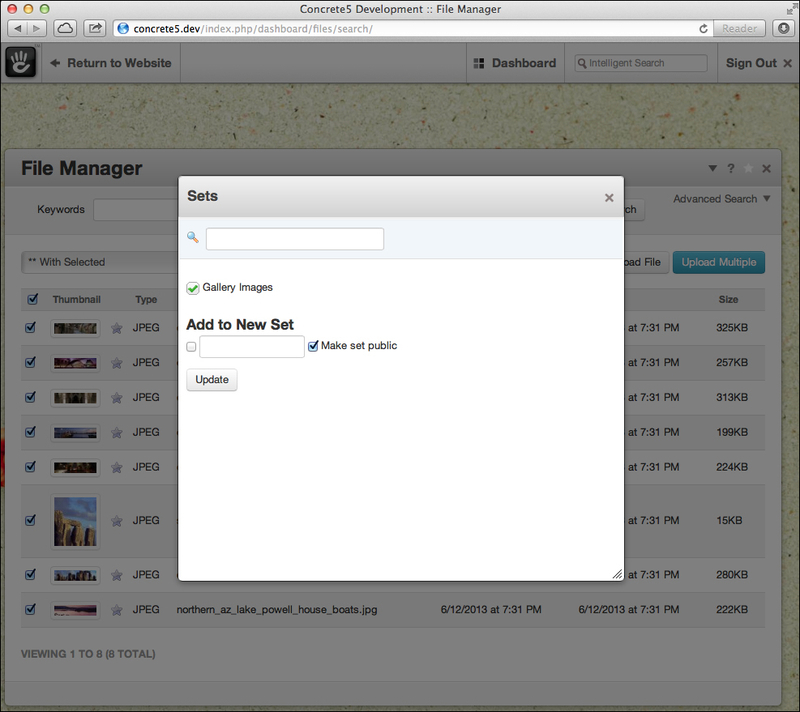Star the 199KB JPEG file
Screen dimensions: 800x712
[117, 433]
